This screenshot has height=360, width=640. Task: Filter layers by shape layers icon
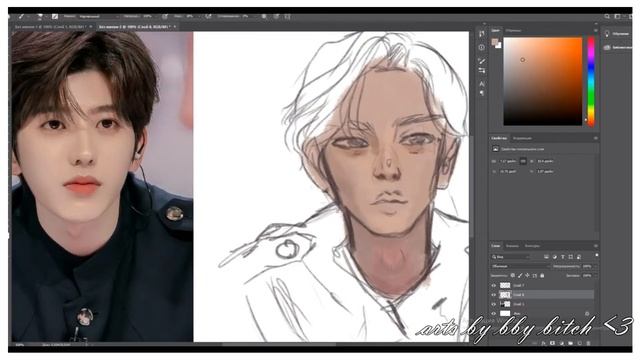pyautogui.click(x=571, y=257)
